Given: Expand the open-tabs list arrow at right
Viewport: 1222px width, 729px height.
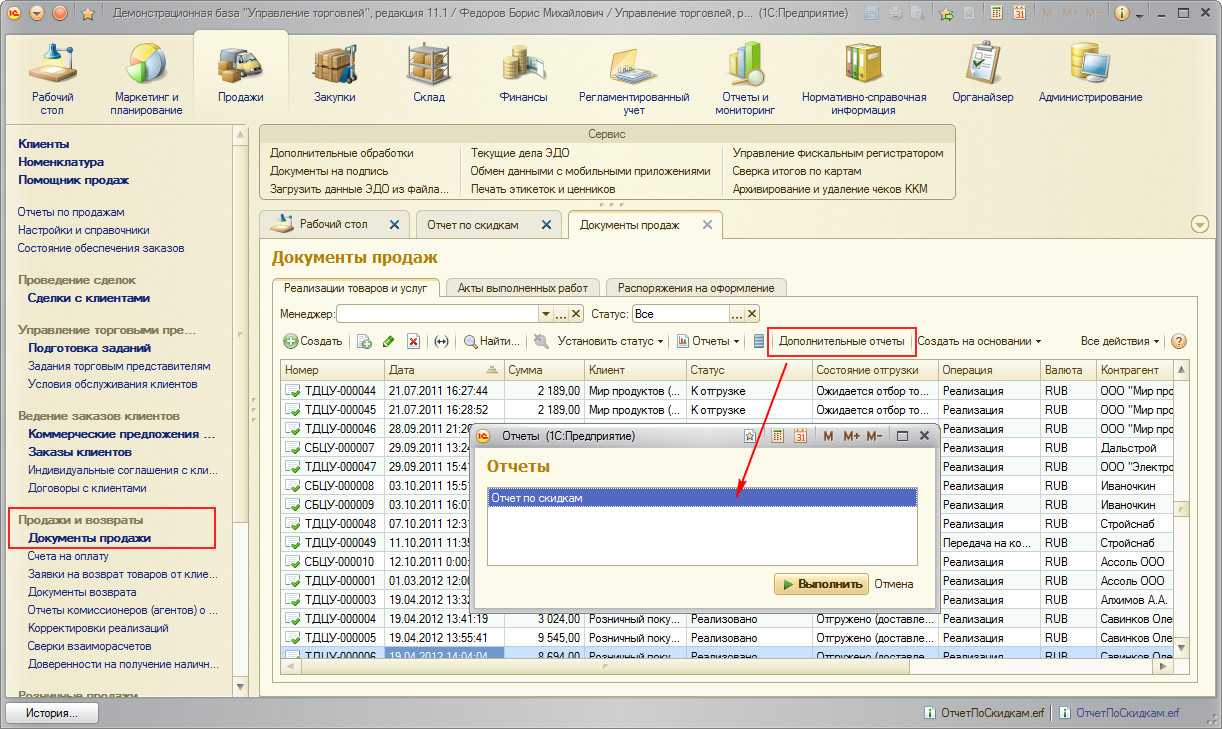Looking at the screenshot, I should [1200, 225].
